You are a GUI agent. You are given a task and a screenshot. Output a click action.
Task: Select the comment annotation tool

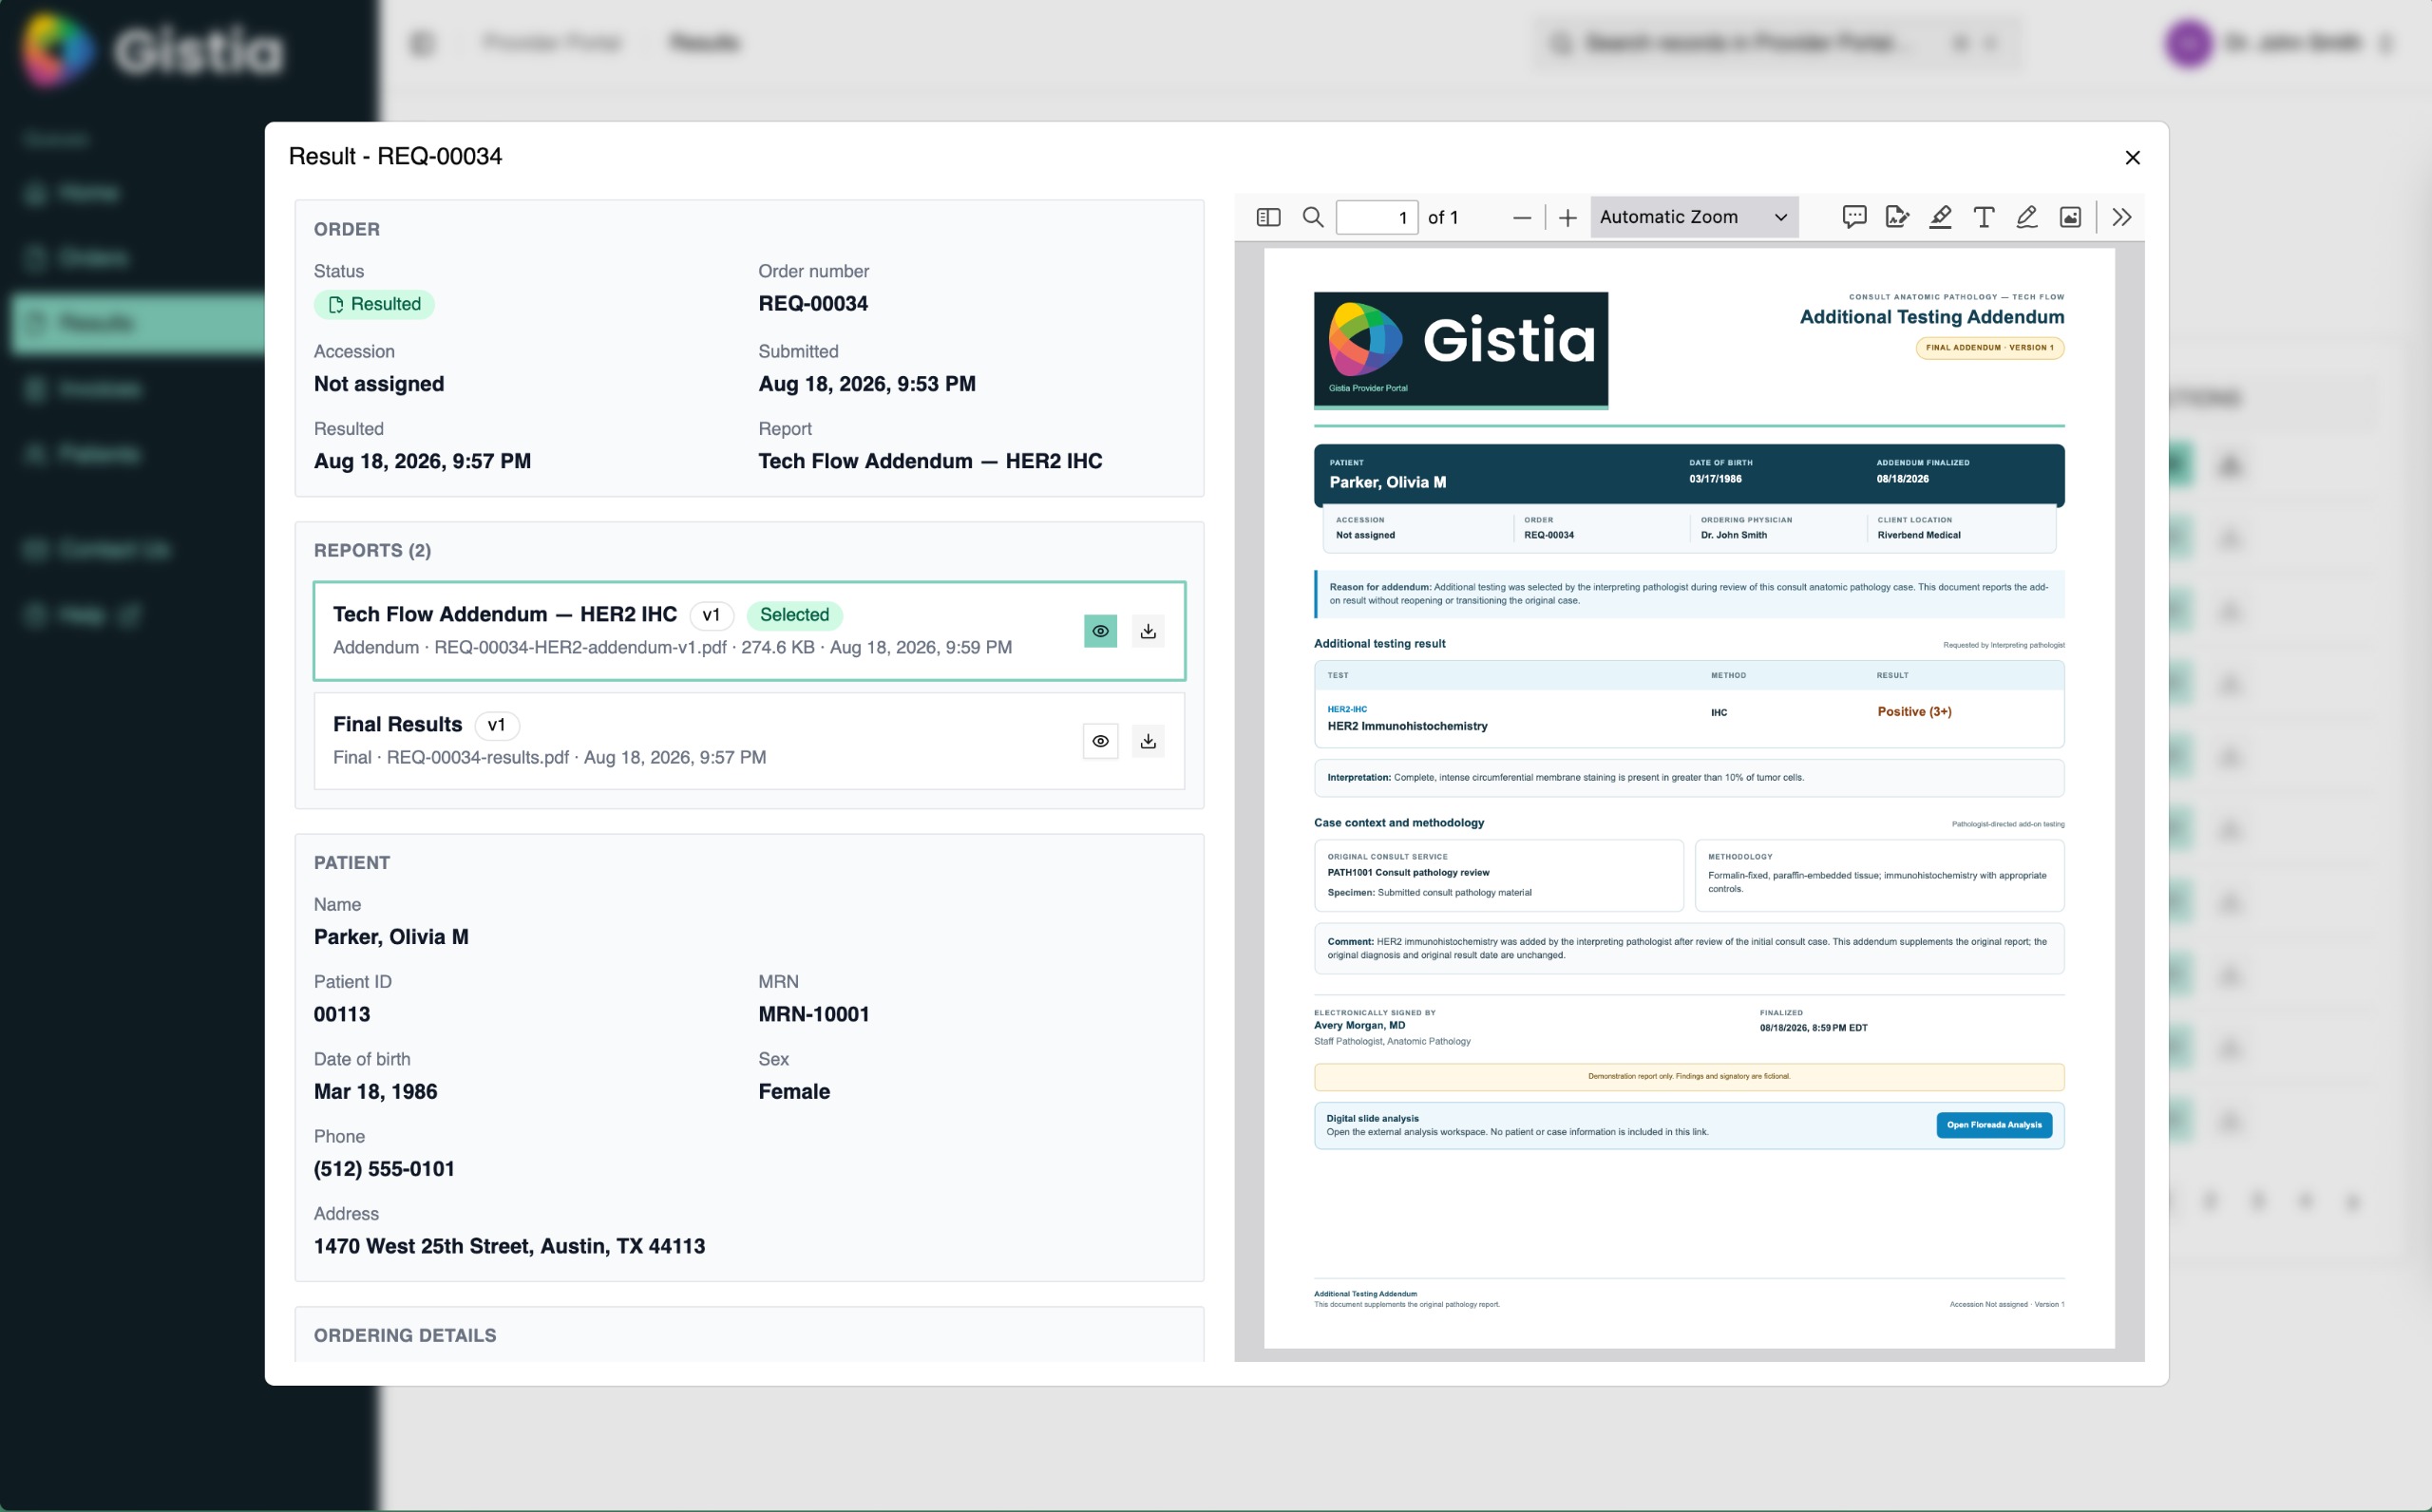(1854, 217)
